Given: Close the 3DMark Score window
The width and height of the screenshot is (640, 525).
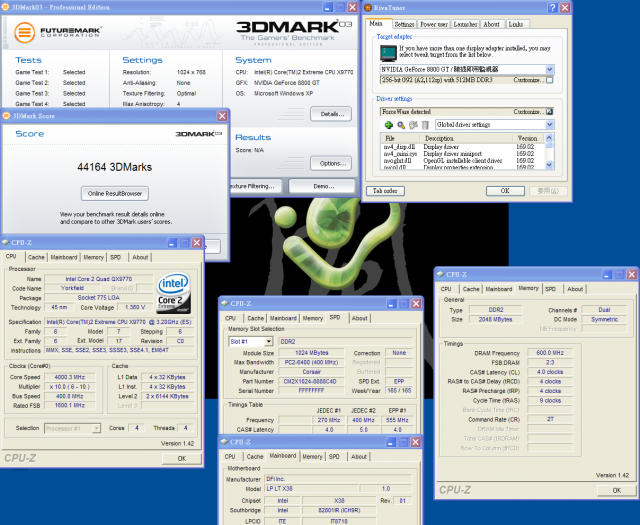Looking at the screenshot, I should click(222, 116).
